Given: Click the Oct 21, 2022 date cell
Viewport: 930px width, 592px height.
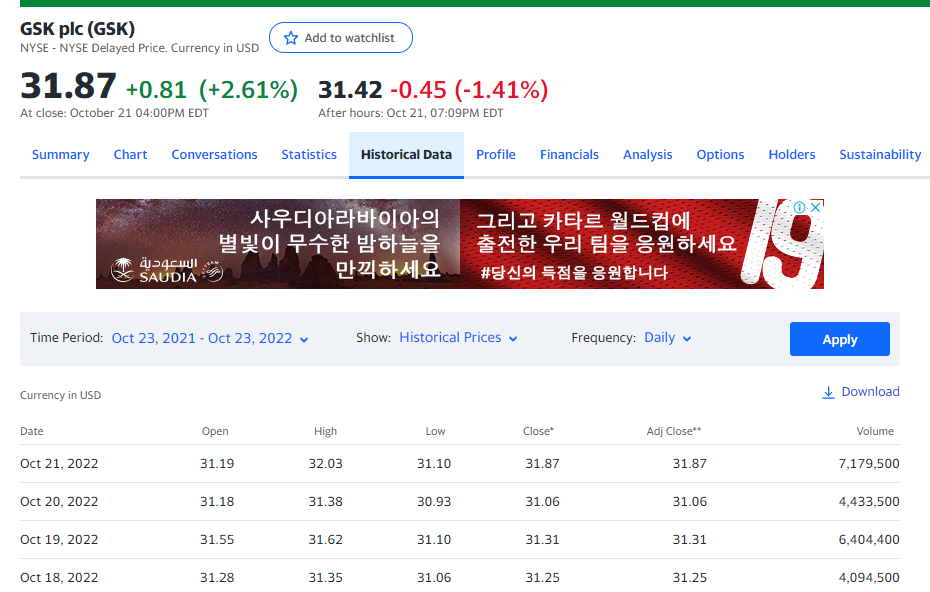Looking at the screenshot, I should pos(59,464).
